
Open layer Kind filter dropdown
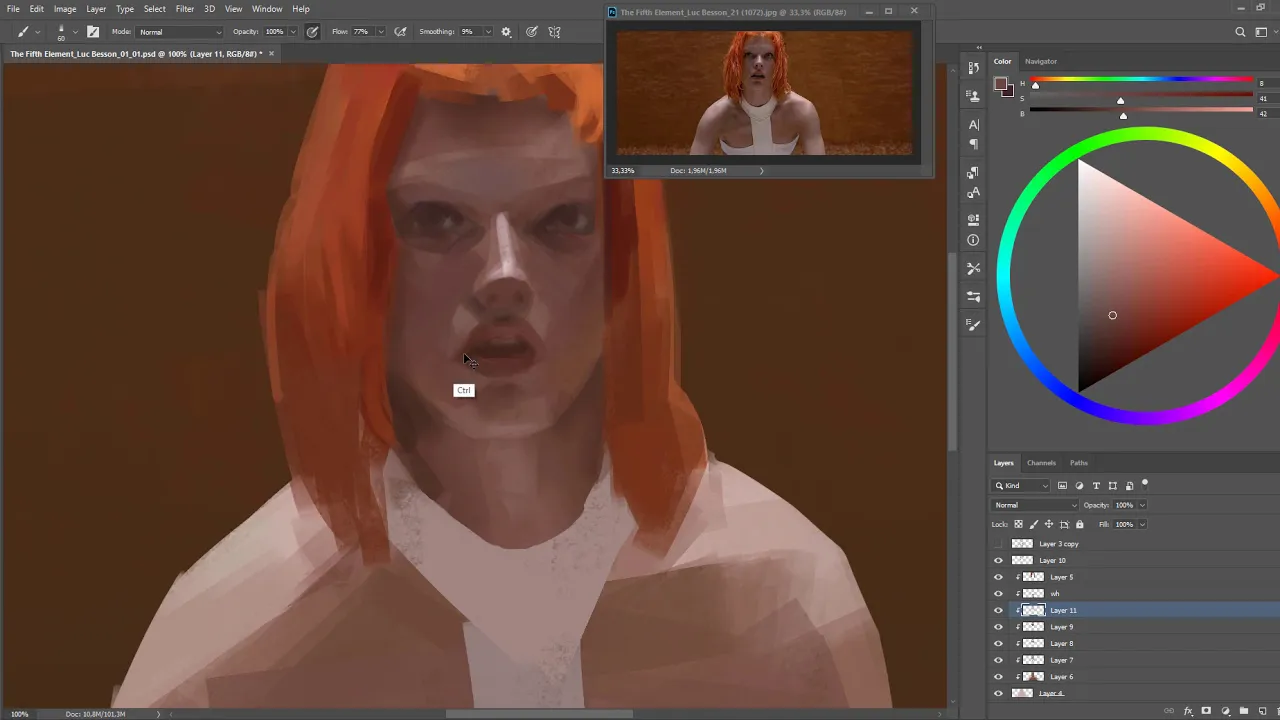(x=1022, y=486)
